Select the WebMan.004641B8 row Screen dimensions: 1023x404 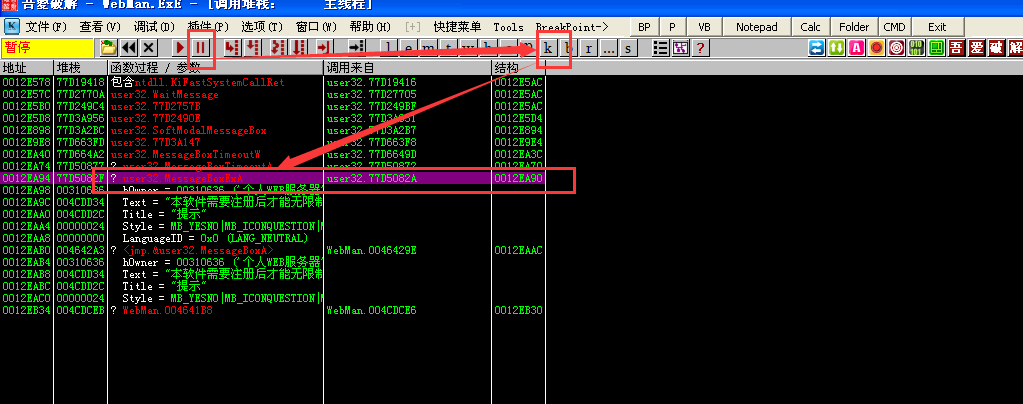point(273,310)
